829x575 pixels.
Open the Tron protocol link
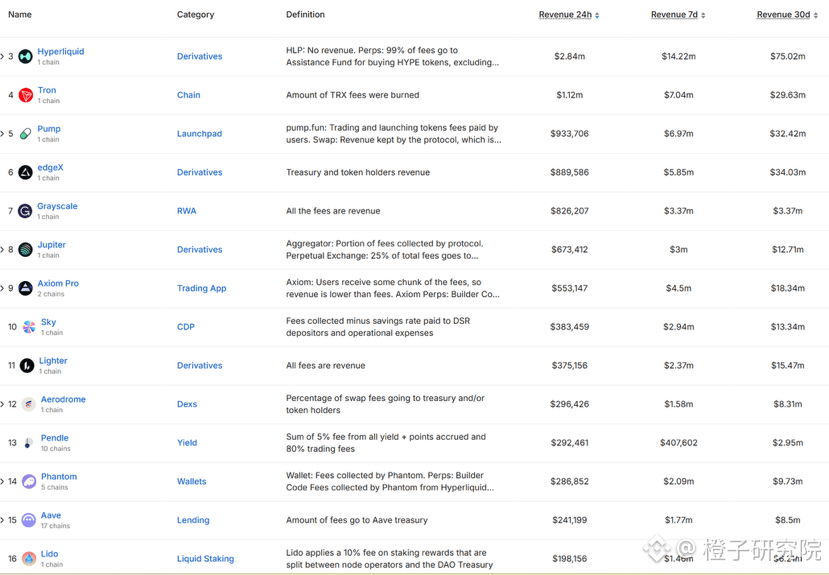pyautogui.click(x=47, y=90)
